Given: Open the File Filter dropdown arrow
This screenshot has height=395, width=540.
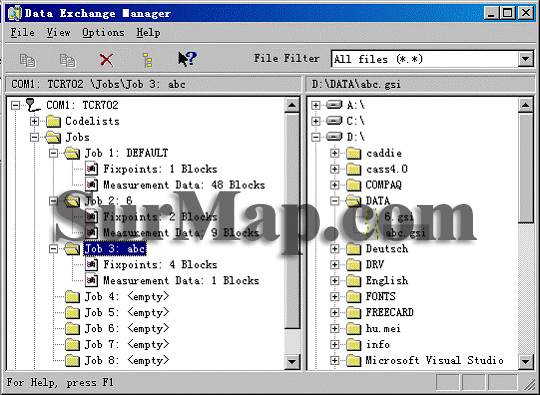Looking at the screenshot, I should 526,59.
